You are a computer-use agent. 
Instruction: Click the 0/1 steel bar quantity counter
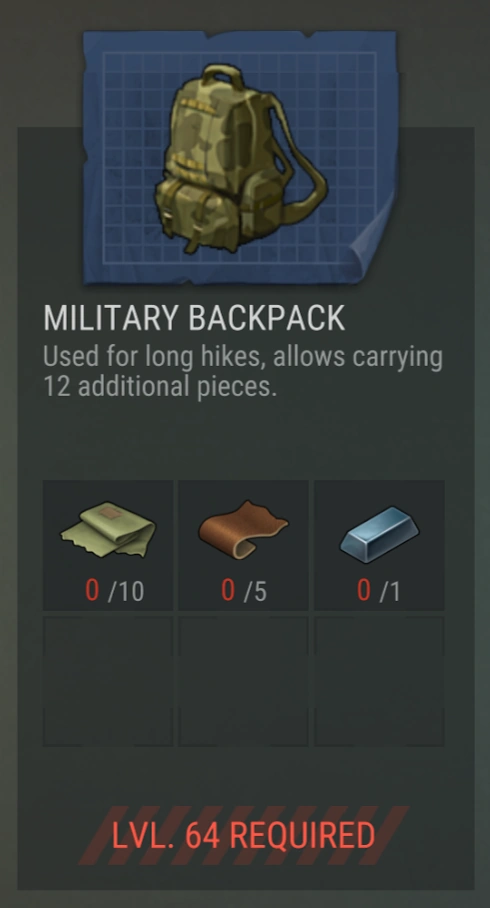click(x=379, y=591)
